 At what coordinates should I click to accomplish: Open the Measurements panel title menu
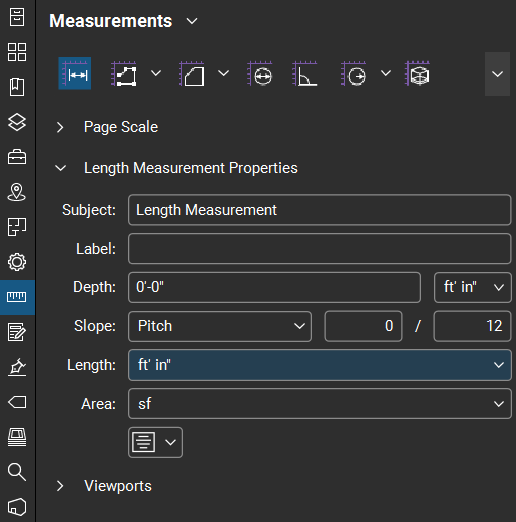pos(192,21)
